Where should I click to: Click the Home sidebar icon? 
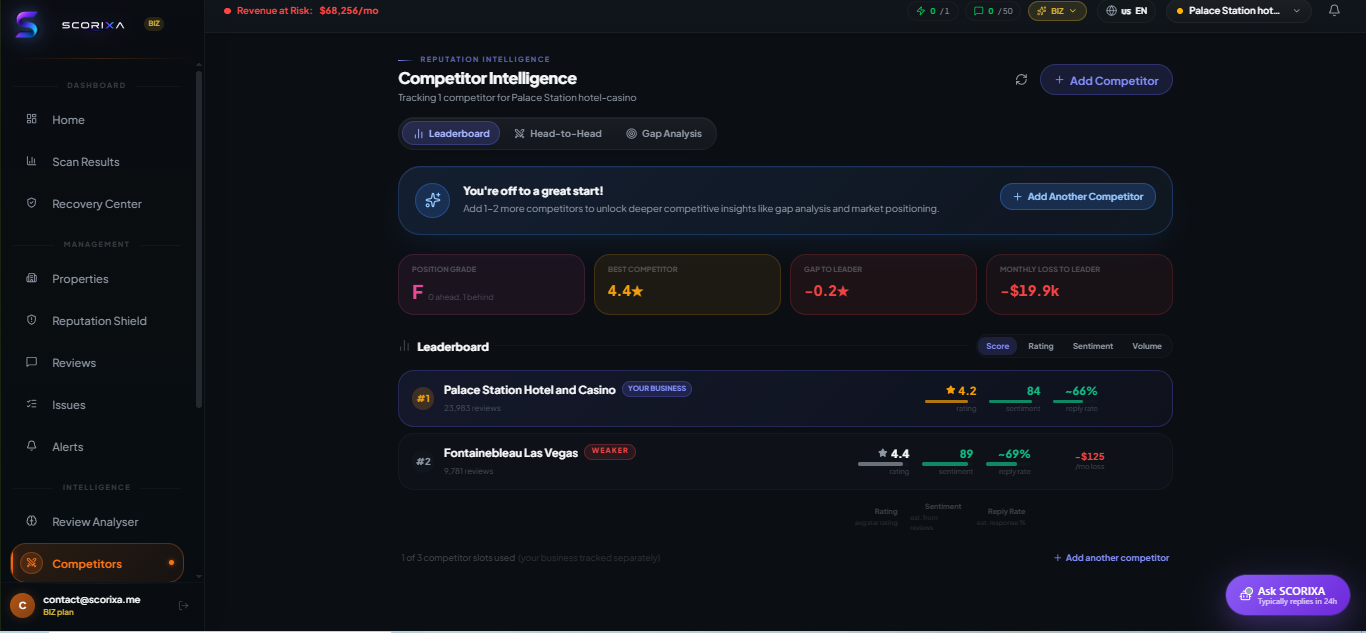pos(31,119)
